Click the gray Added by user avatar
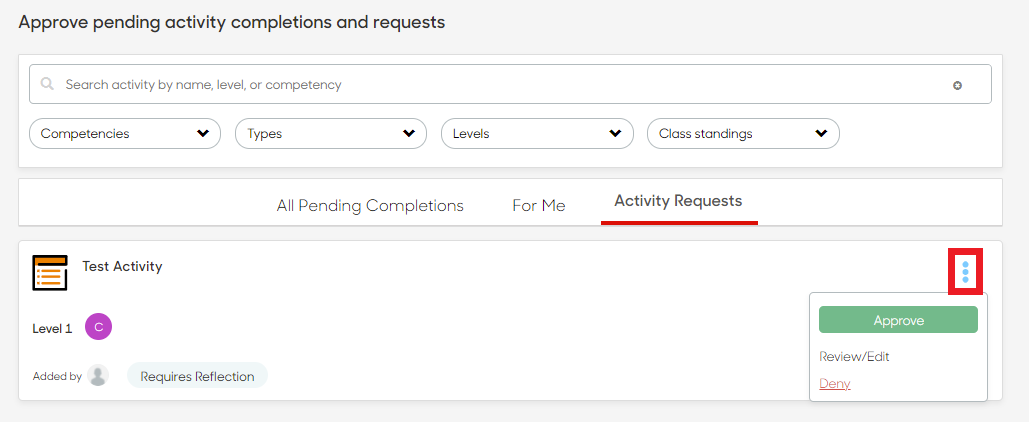Image resolution: width=1029 pixels, height=422 pixels. click(x=98, y=375)
